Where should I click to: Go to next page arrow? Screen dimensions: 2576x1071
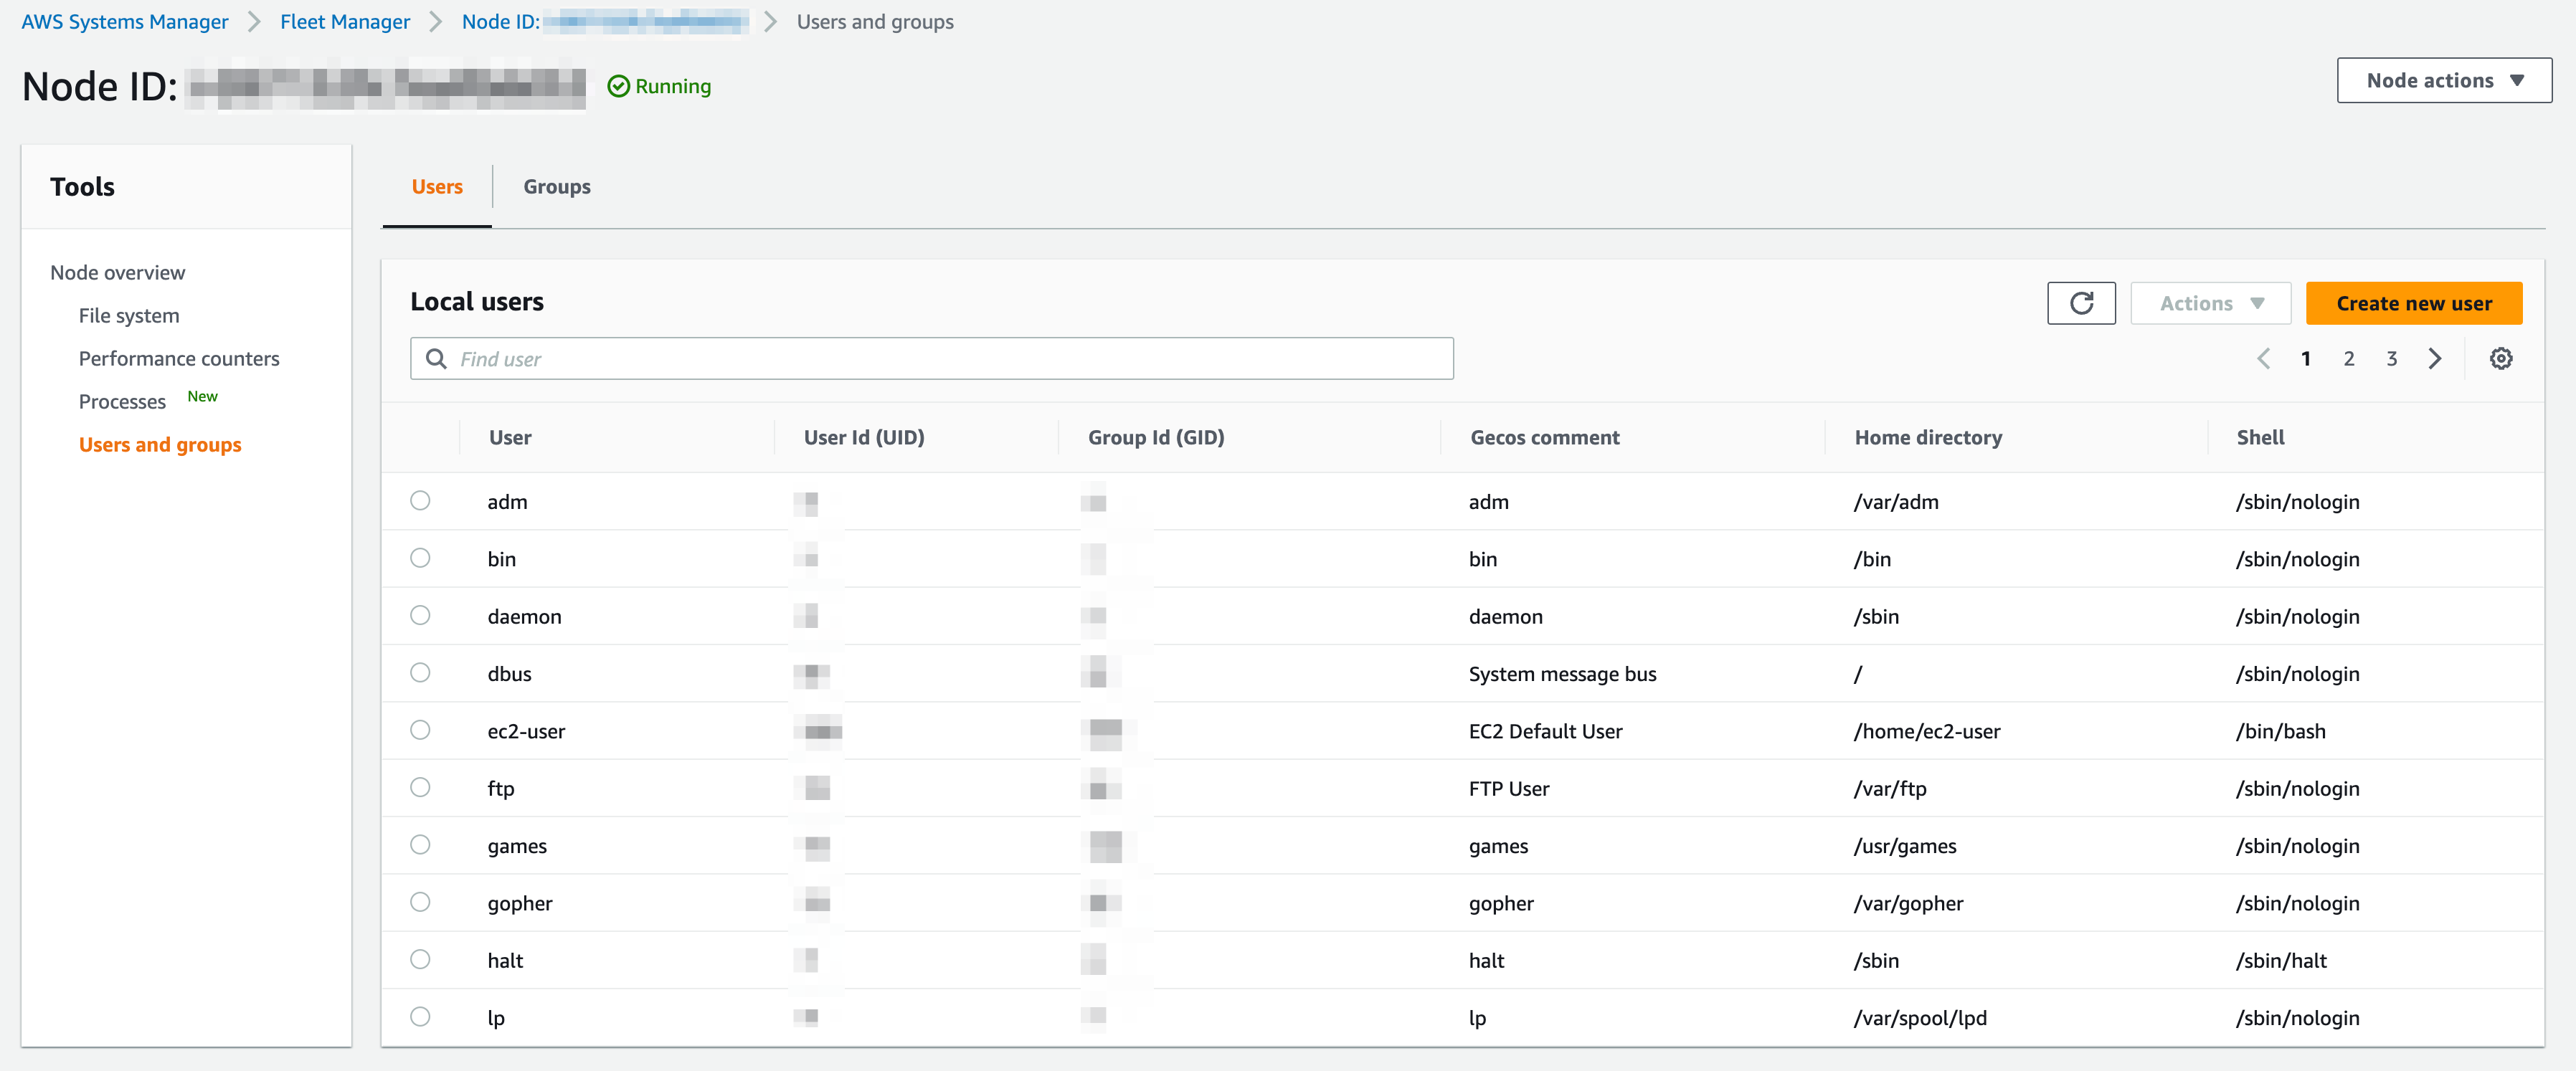2434,359
